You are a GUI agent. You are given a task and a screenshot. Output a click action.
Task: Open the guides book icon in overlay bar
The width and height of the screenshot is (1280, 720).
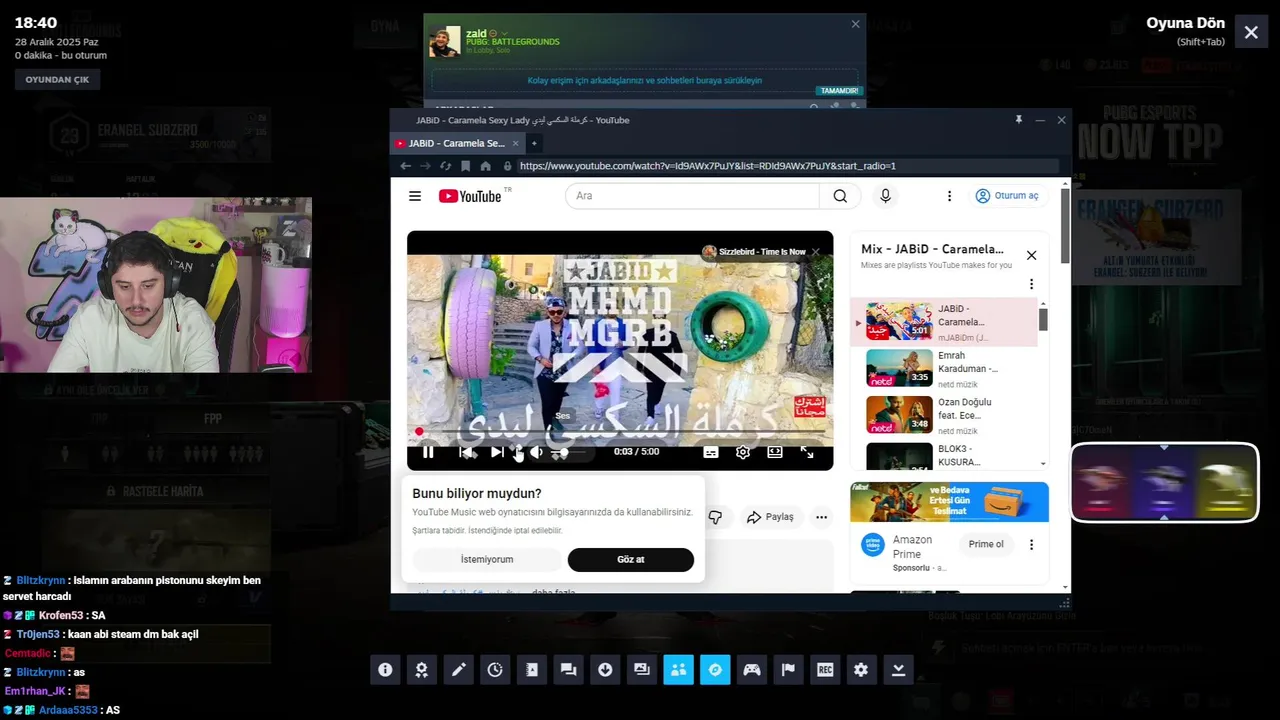coord(532,670)
